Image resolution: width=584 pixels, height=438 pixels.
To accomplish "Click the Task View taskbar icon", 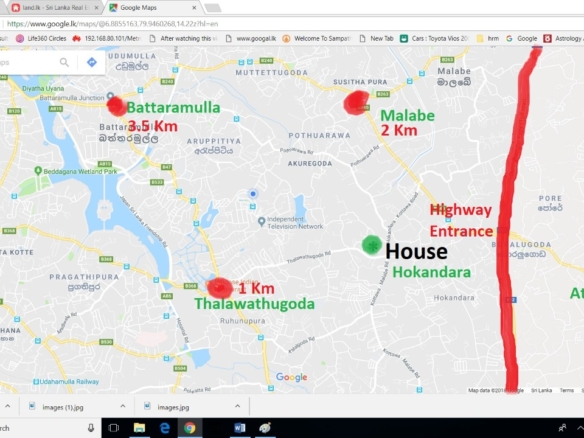I will coord(113,428).
